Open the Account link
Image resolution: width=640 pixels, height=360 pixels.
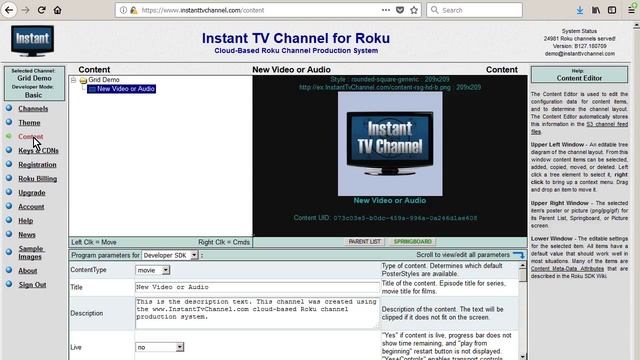[31, 207]
